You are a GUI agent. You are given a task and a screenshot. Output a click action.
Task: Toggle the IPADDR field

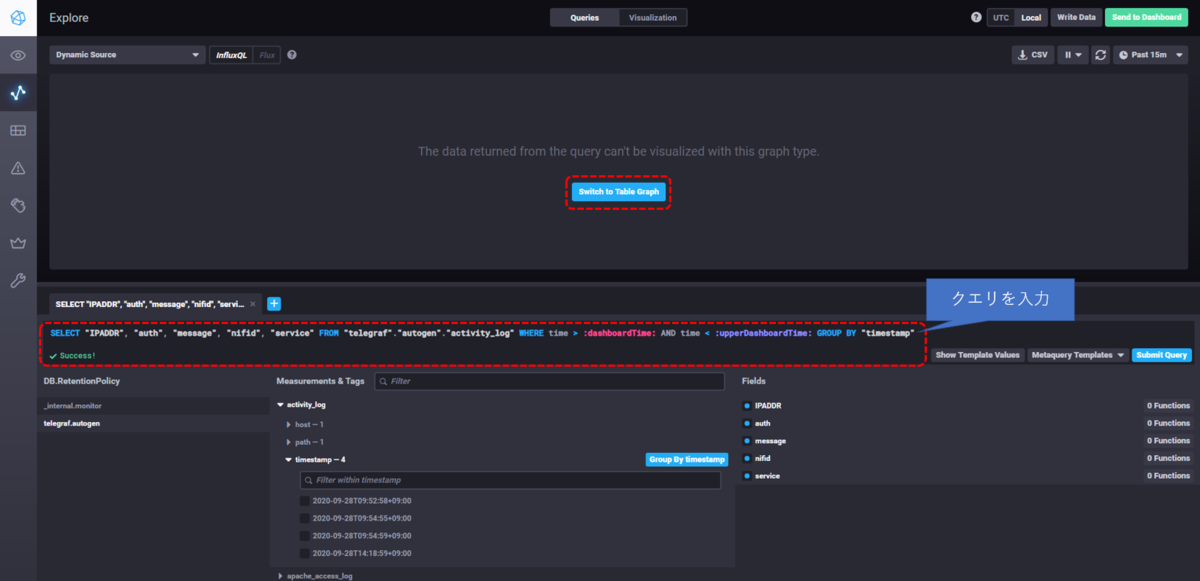click(x=767, y=405)
